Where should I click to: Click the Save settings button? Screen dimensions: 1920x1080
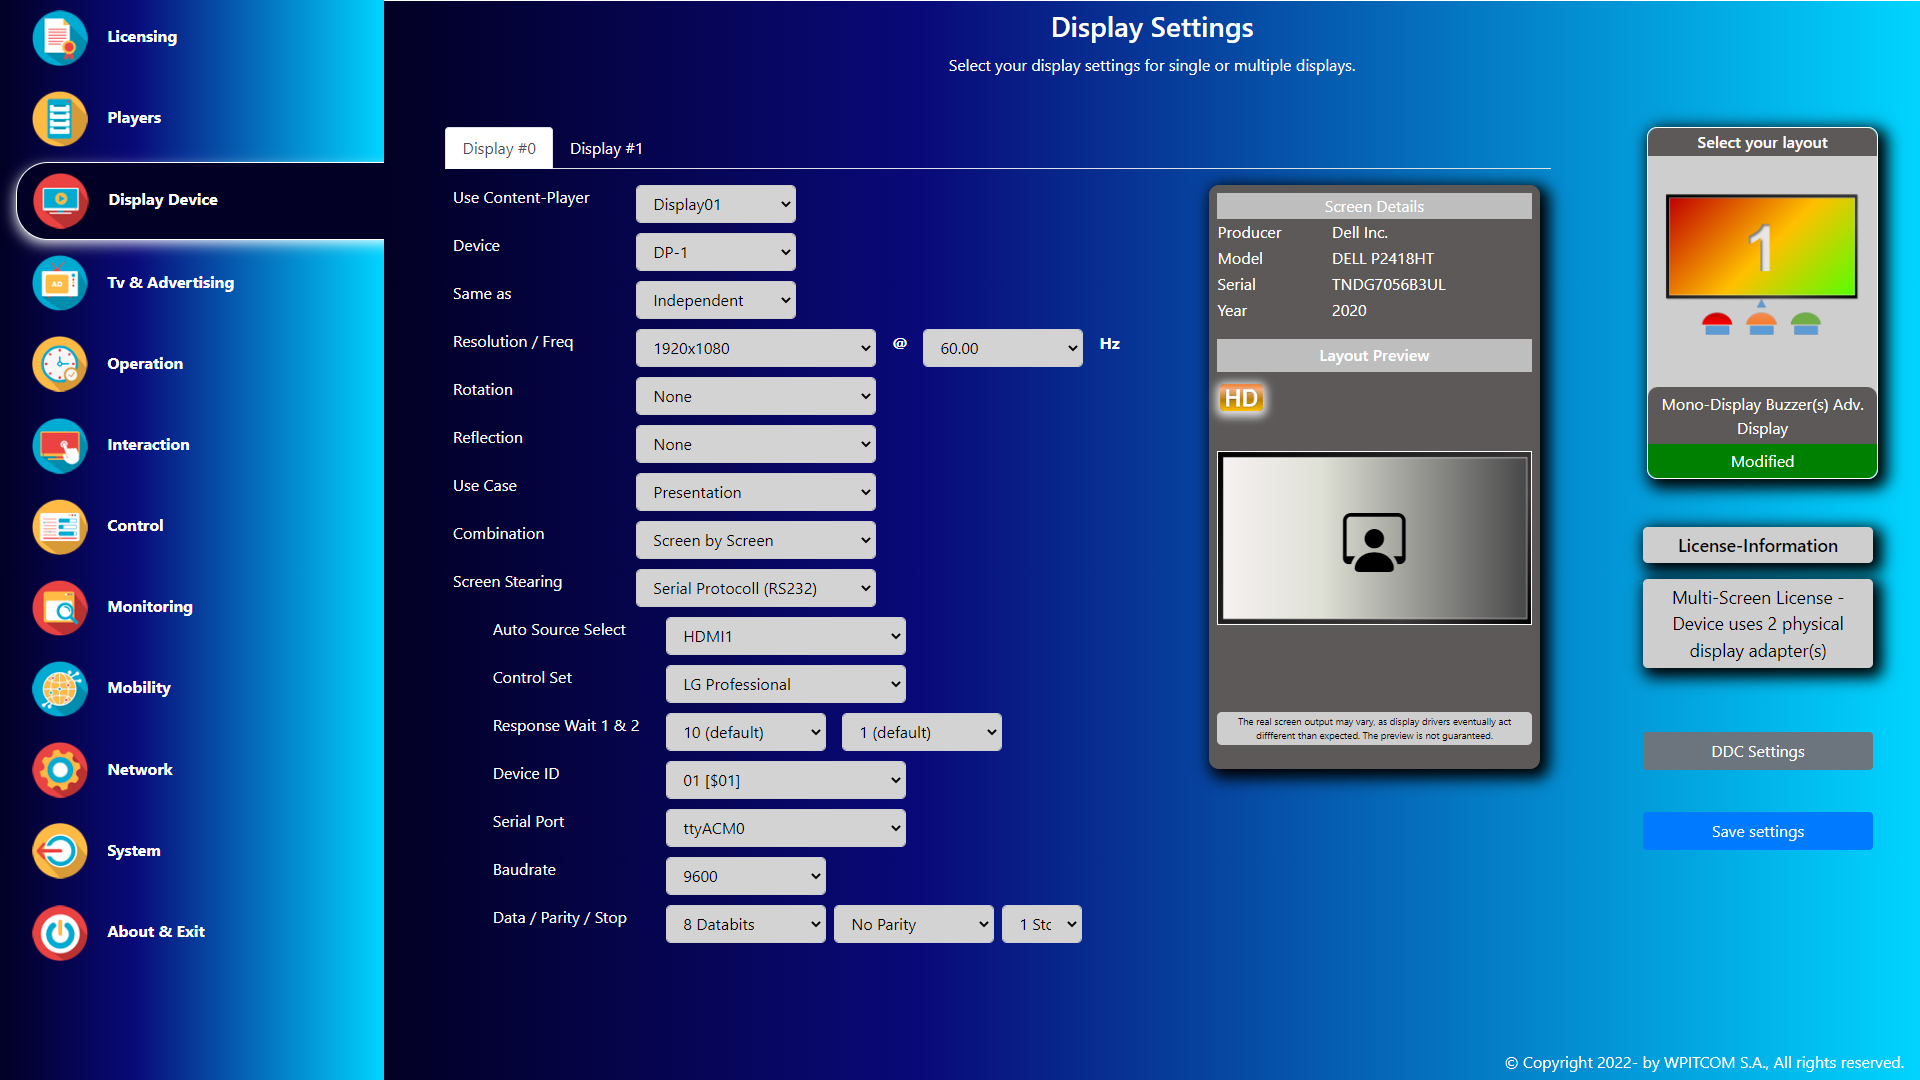(x=1757, y=831)
